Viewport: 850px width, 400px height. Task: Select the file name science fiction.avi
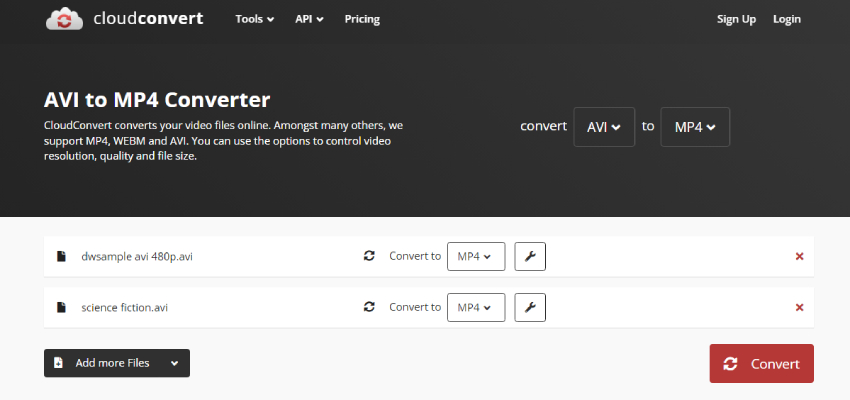click(x=125, y=307)
